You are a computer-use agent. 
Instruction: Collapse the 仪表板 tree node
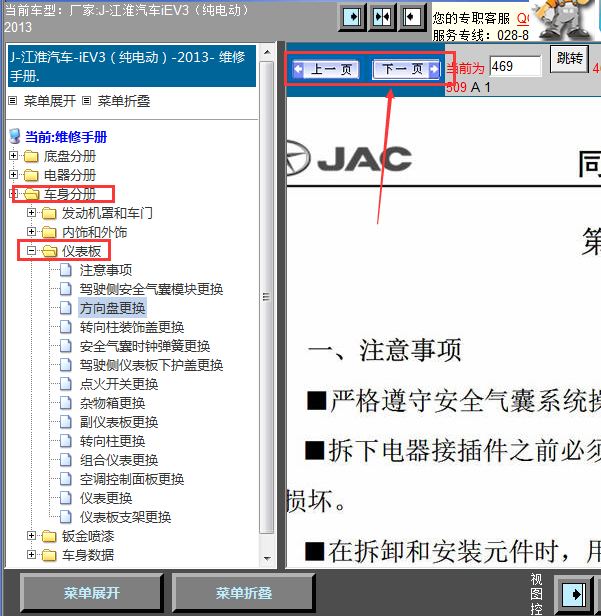click(x=31, y=250)
